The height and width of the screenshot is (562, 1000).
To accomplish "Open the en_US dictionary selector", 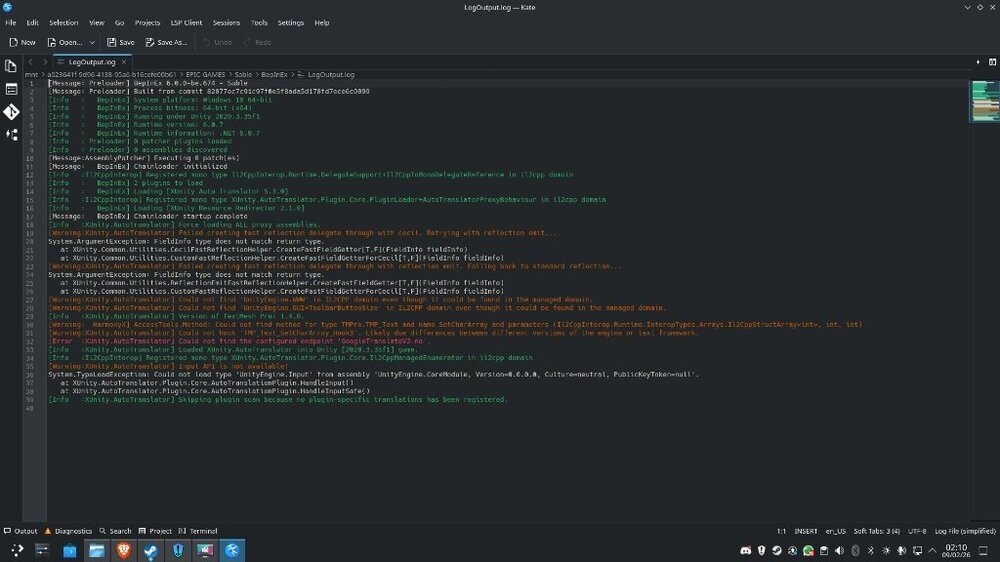I will [835, 531].
